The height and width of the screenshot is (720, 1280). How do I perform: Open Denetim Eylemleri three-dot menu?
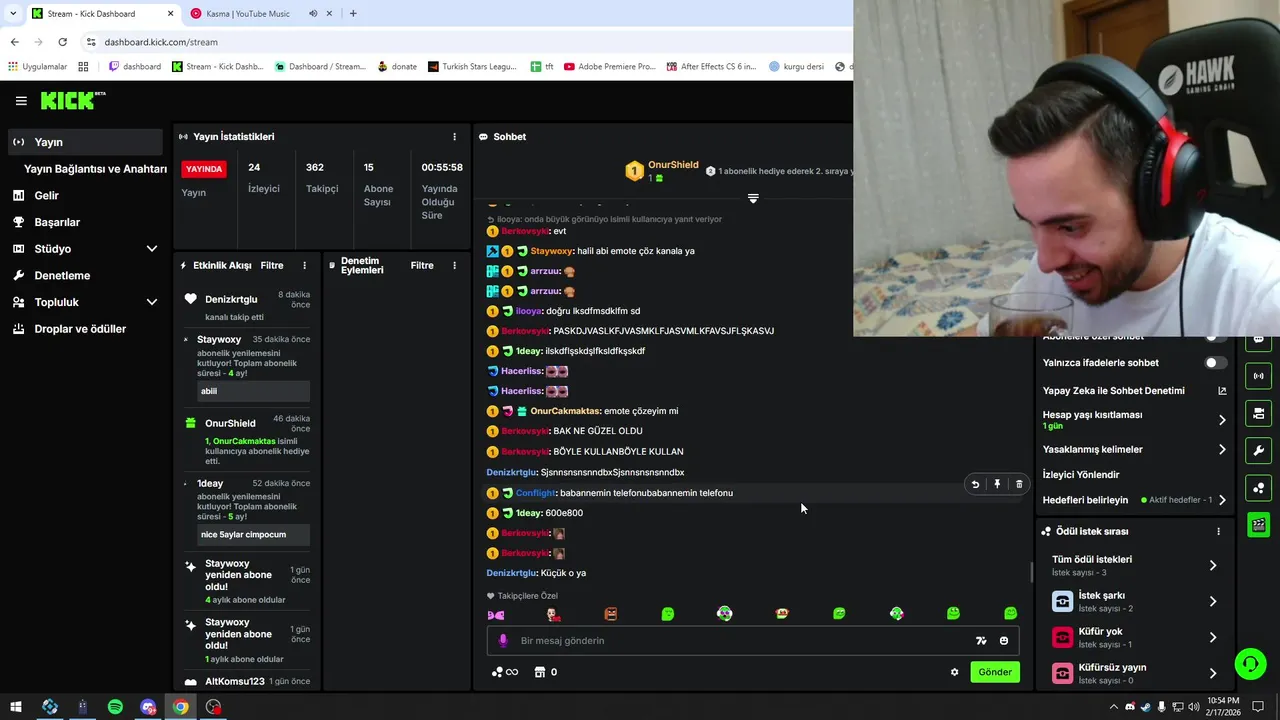point(454,266)
